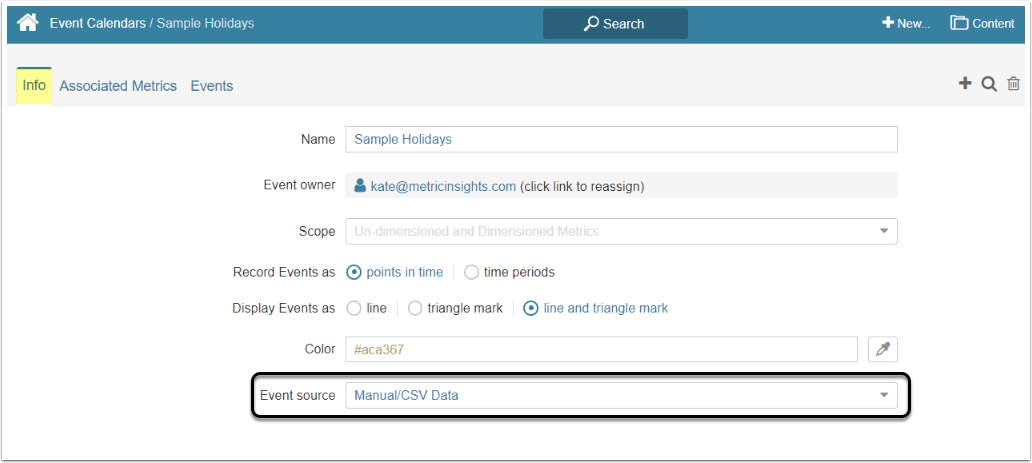Go to the home page icon
Viewport: 1032px width, 463px height.
pos(27,23)
